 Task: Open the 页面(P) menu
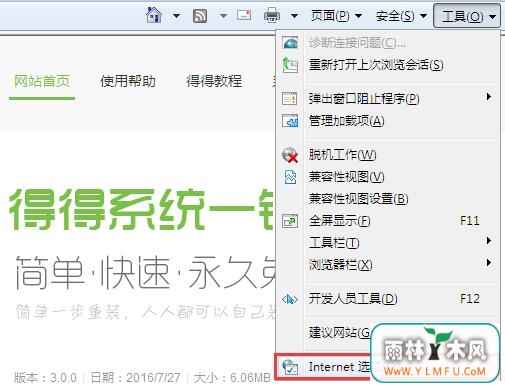pyautogui.click(x=336, y=16)
